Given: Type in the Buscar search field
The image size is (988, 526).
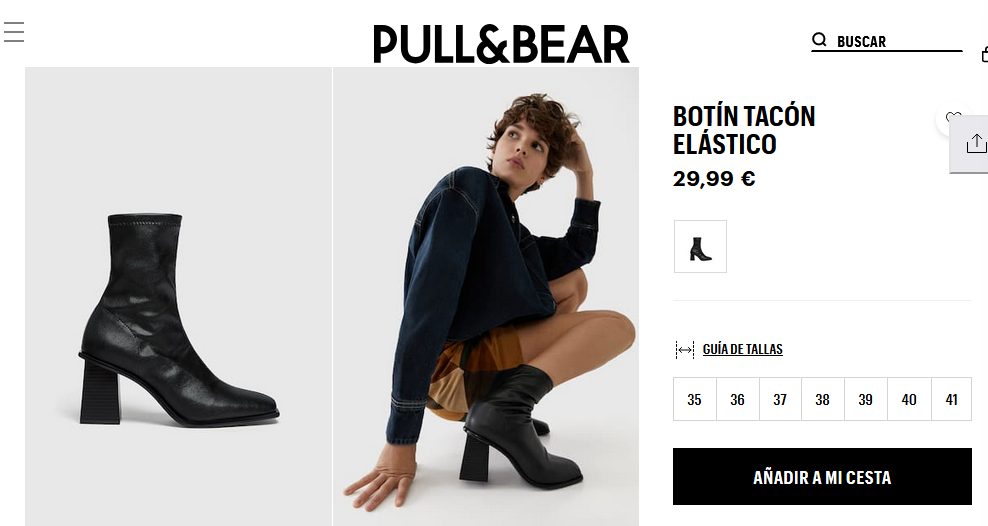Looking at the screenshot, I should click(895, 42).
